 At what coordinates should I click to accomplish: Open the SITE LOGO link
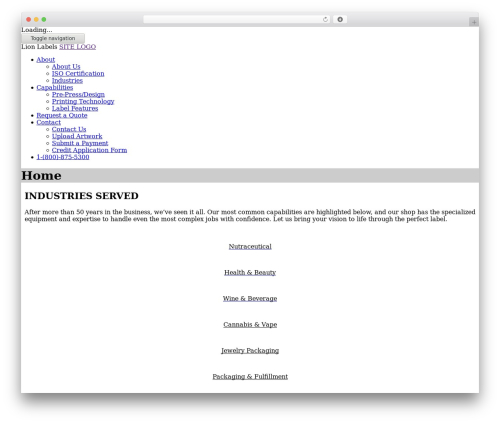(78, 47)
